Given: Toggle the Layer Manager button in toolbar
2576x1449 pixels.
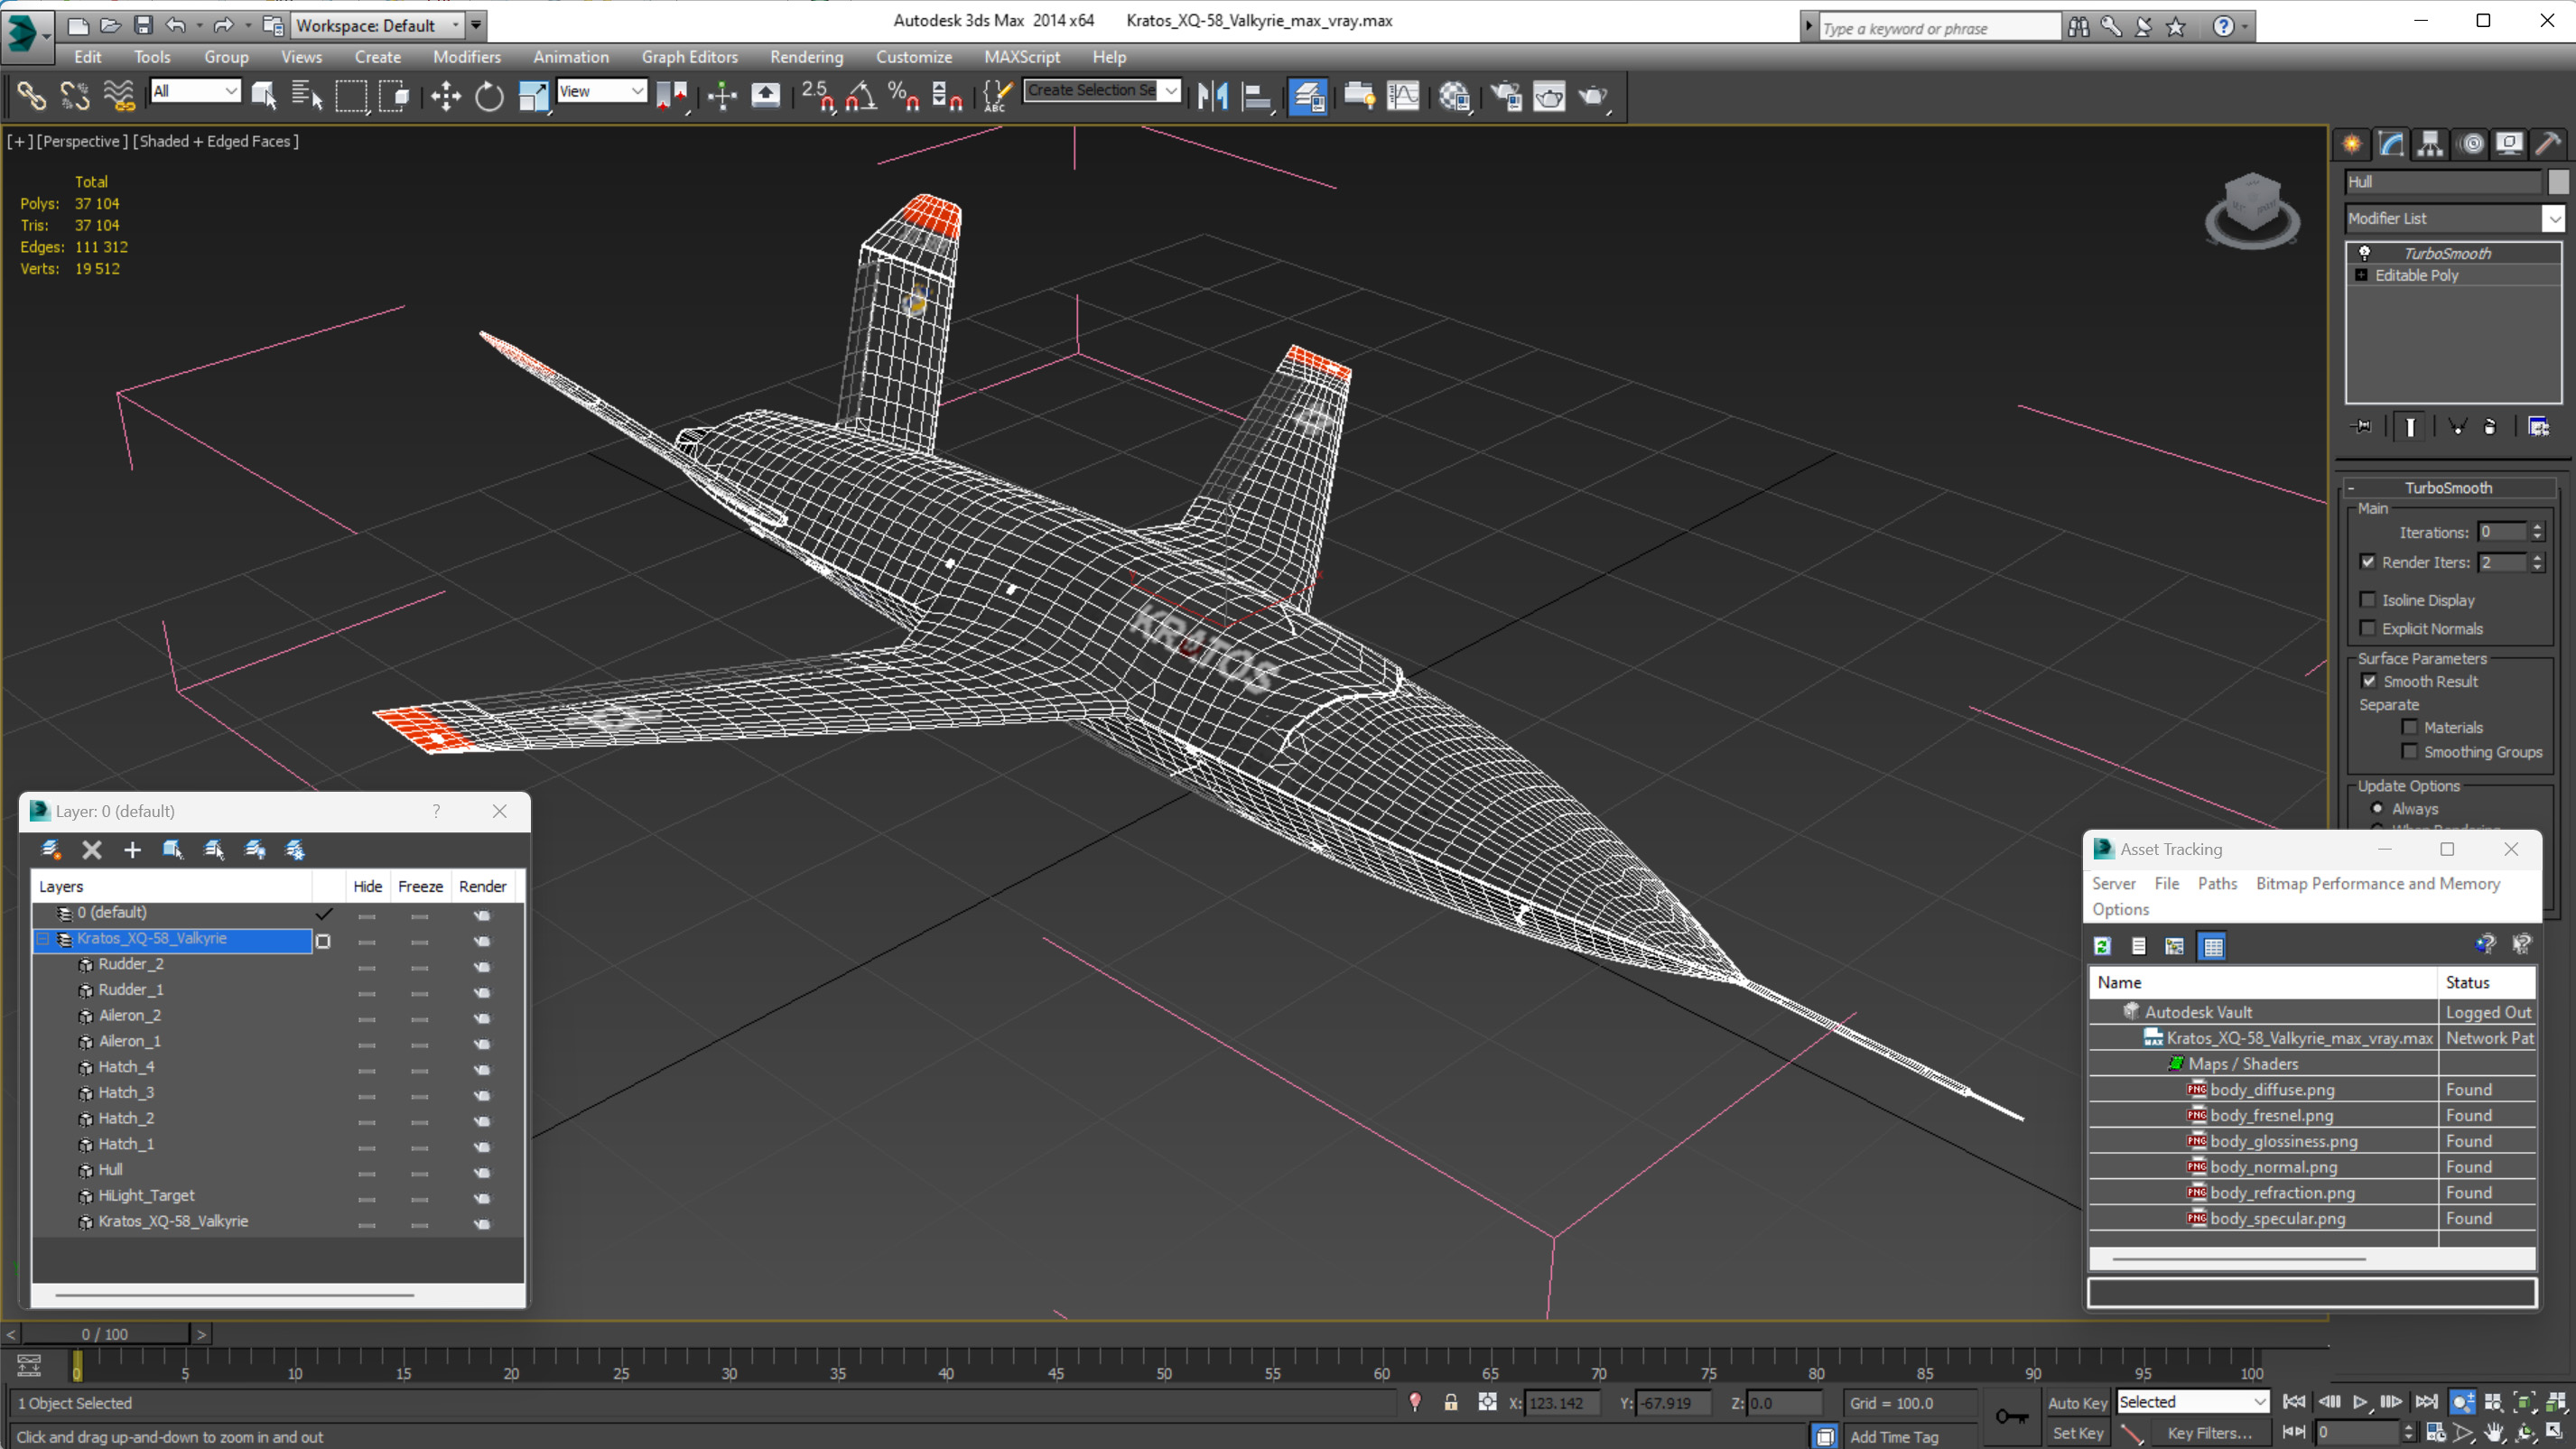Looking at the screenshot, I should pyautogui.click(x=1308, y=97).
